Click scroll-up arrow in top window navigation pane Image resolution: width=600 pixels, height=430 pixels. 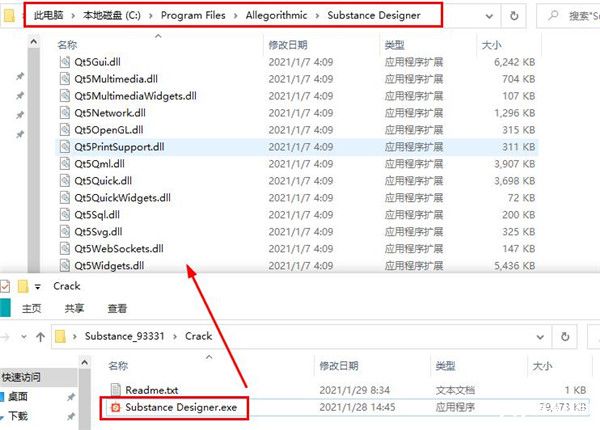pos(34,41)
